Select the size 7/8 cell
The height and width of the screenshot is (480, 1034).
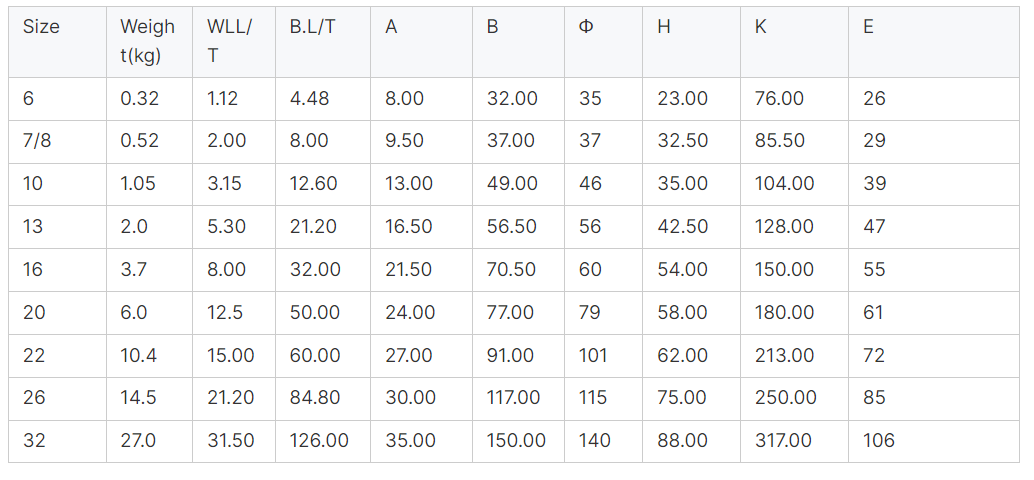pos(37,141)
